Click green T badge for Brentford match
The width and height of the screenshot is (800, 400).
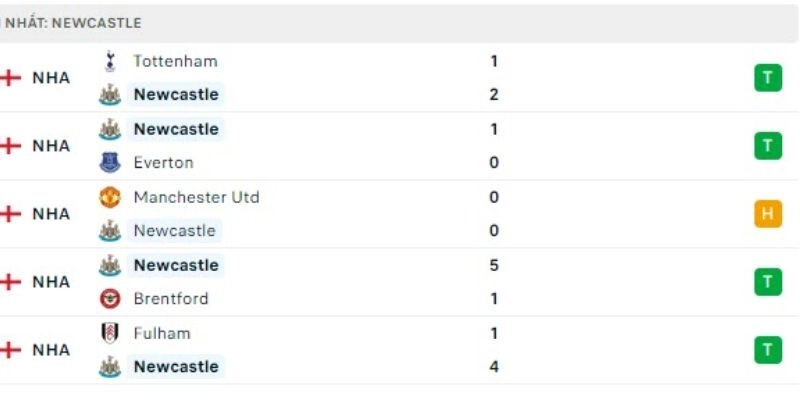click(x=768, y=282)
